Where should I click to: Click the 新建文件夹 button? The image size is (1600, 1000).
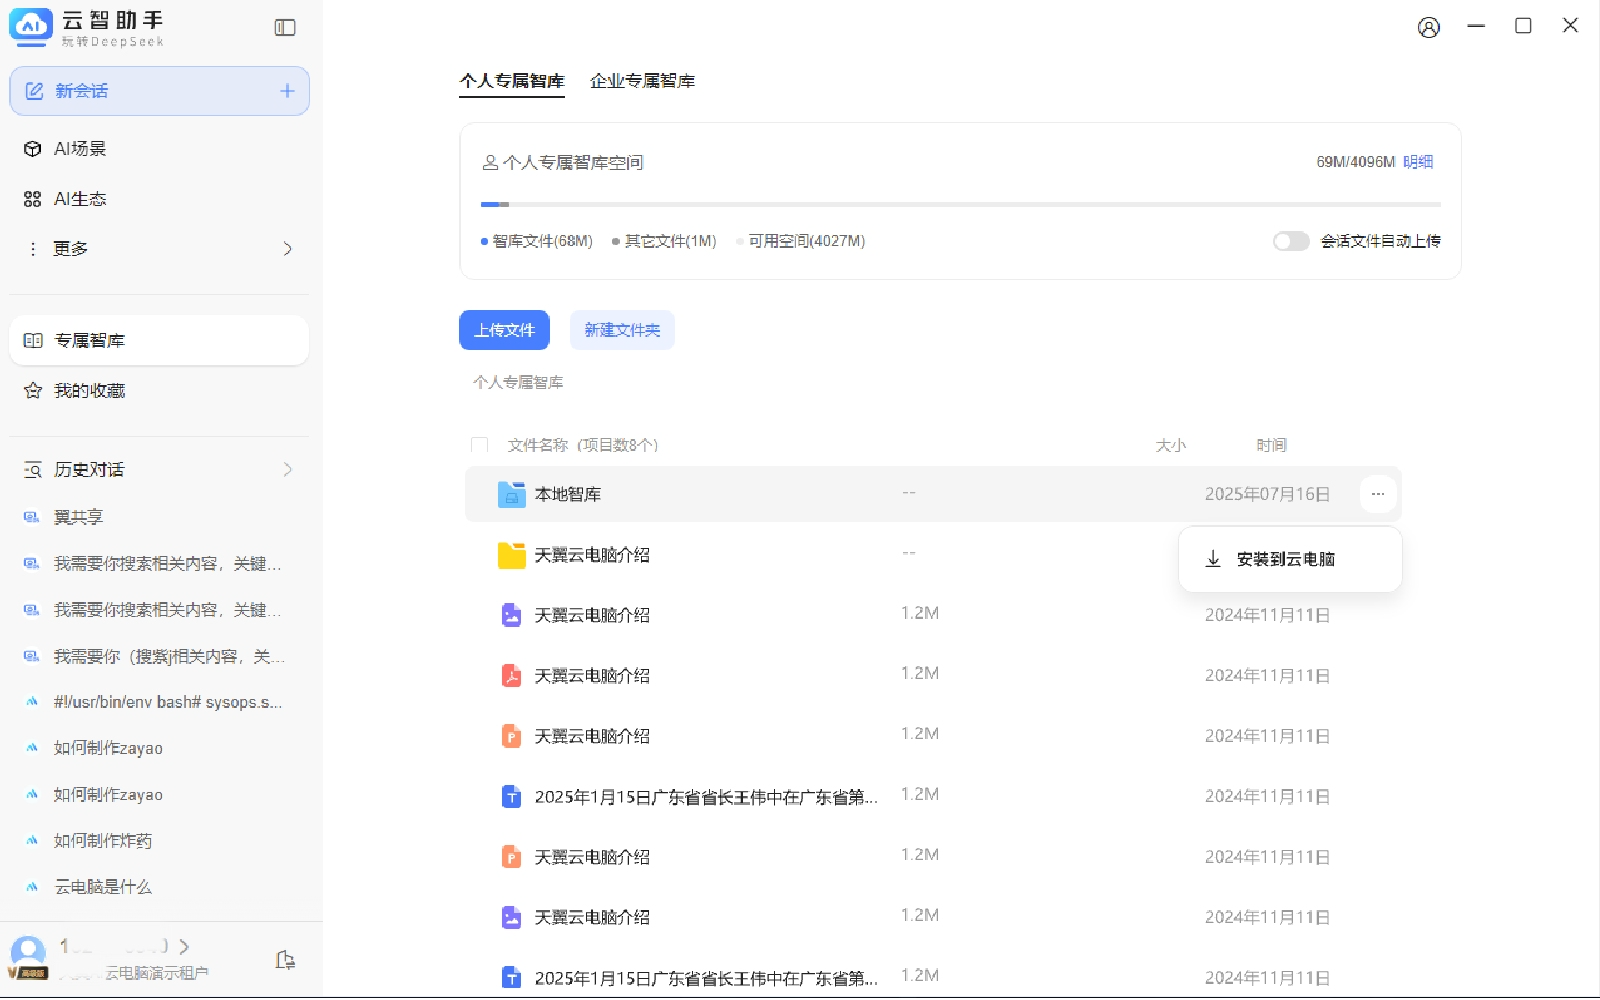click(x=622, y=331)
